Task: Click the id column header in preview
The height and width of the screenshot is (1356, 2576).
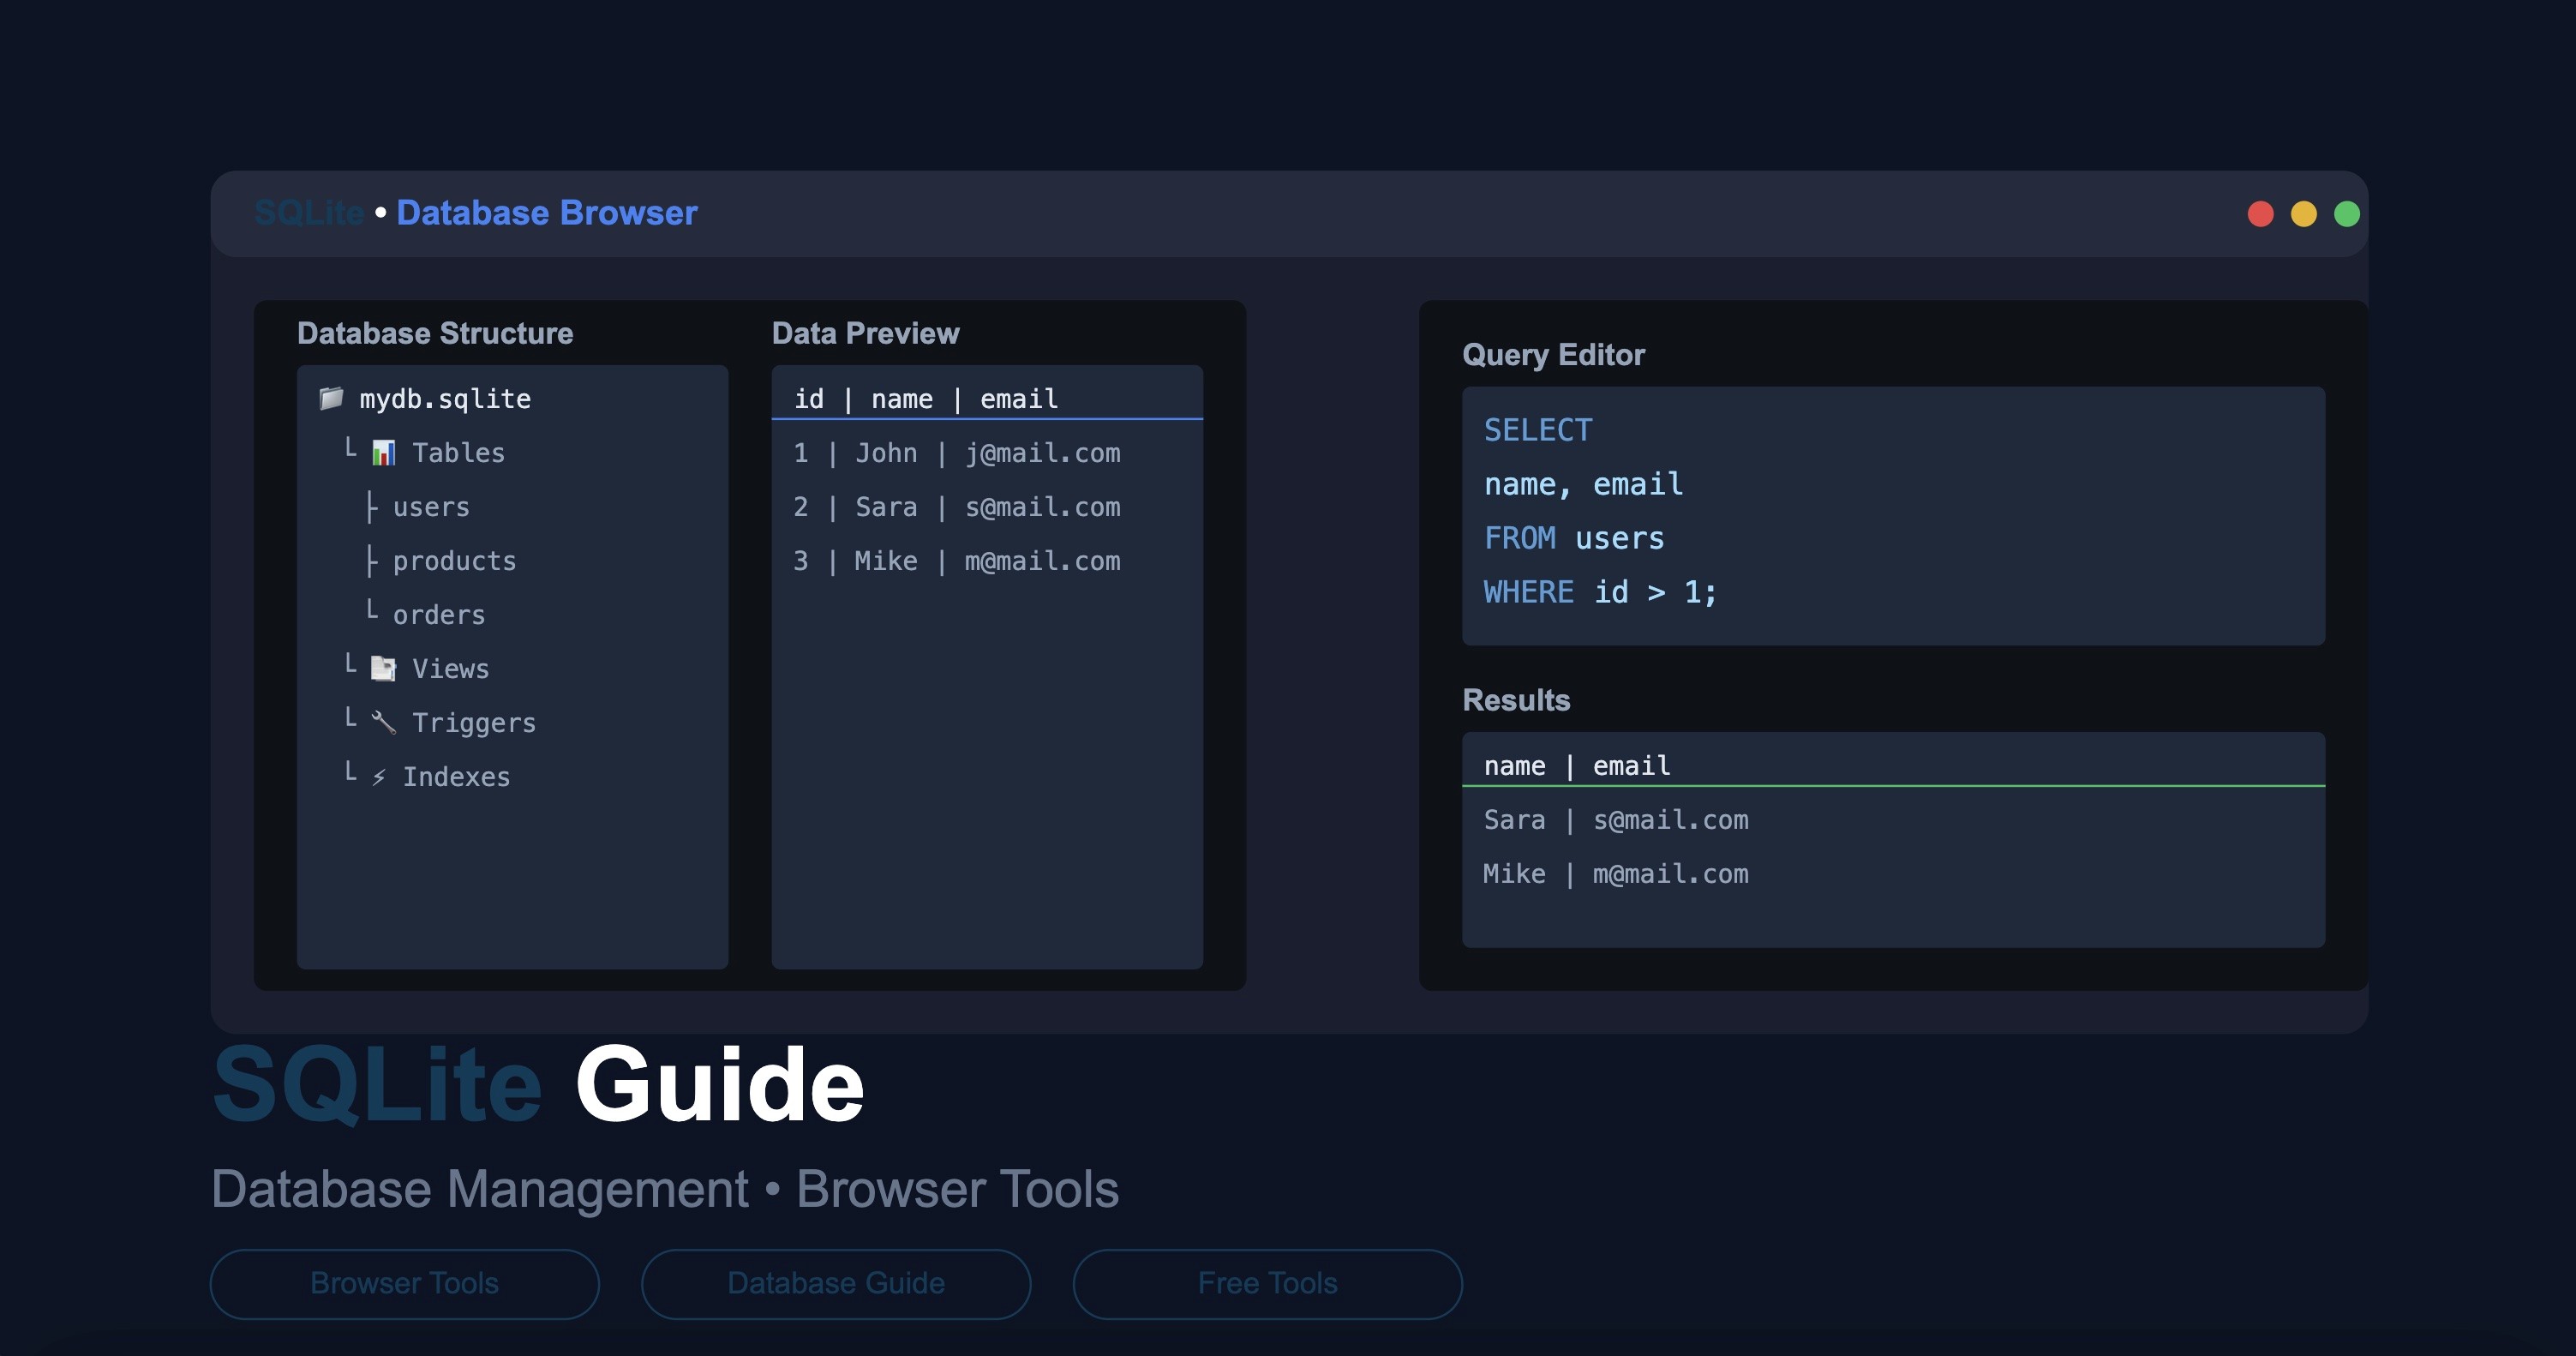Action: coord(807,397)
